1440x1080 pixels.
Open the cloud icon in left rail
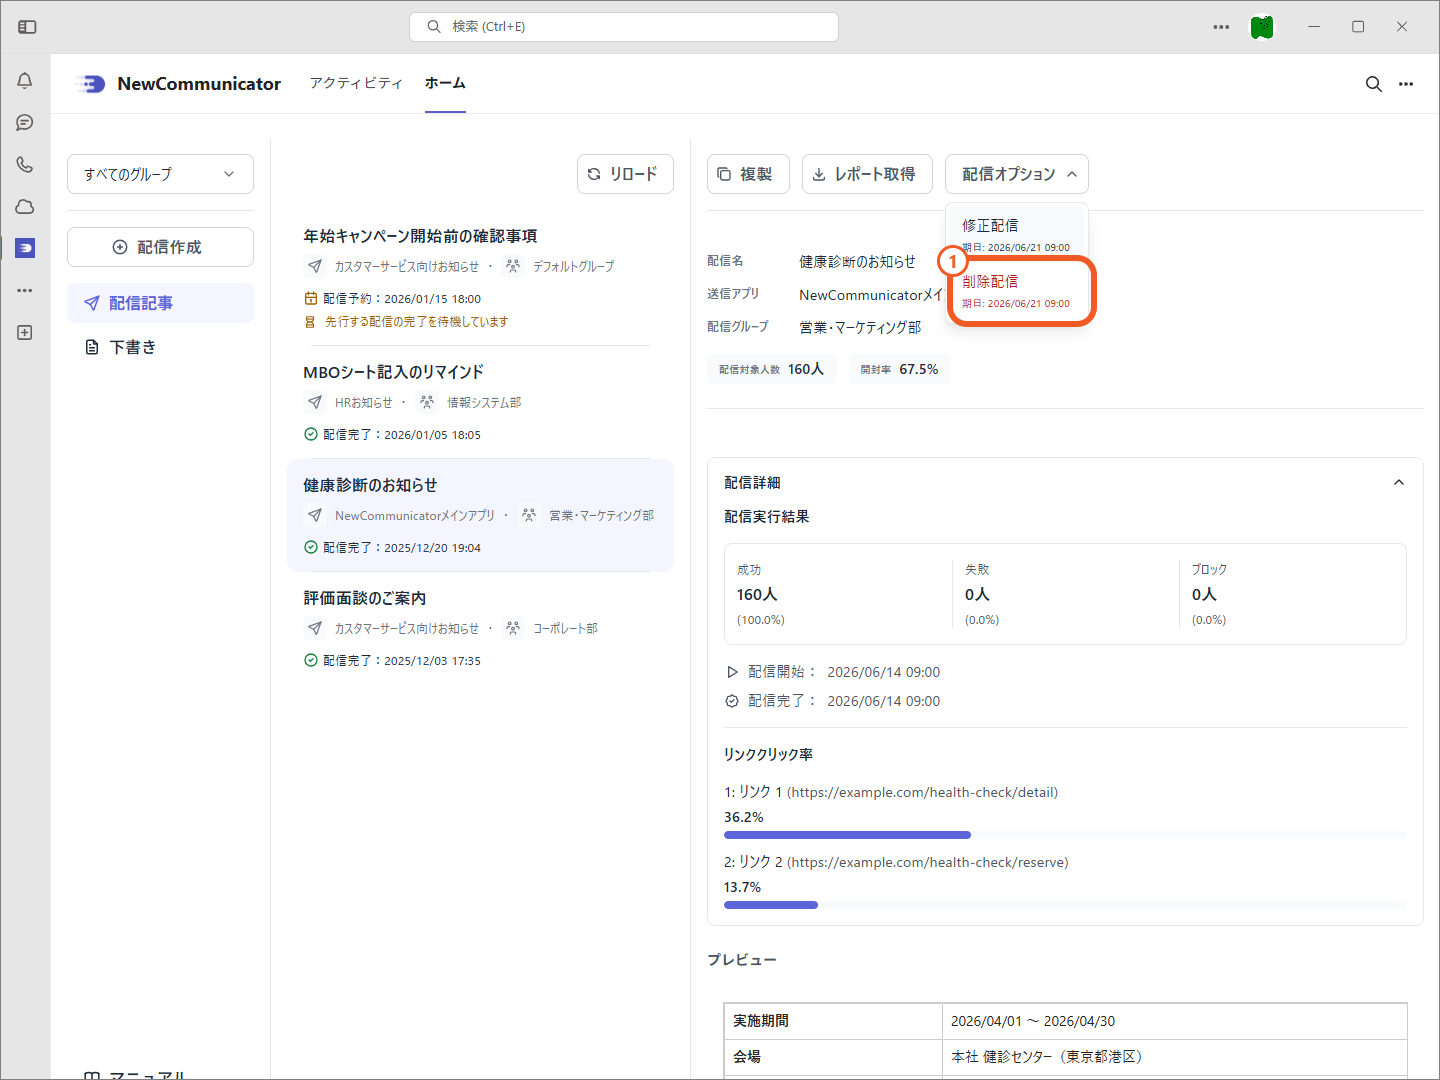25,207
